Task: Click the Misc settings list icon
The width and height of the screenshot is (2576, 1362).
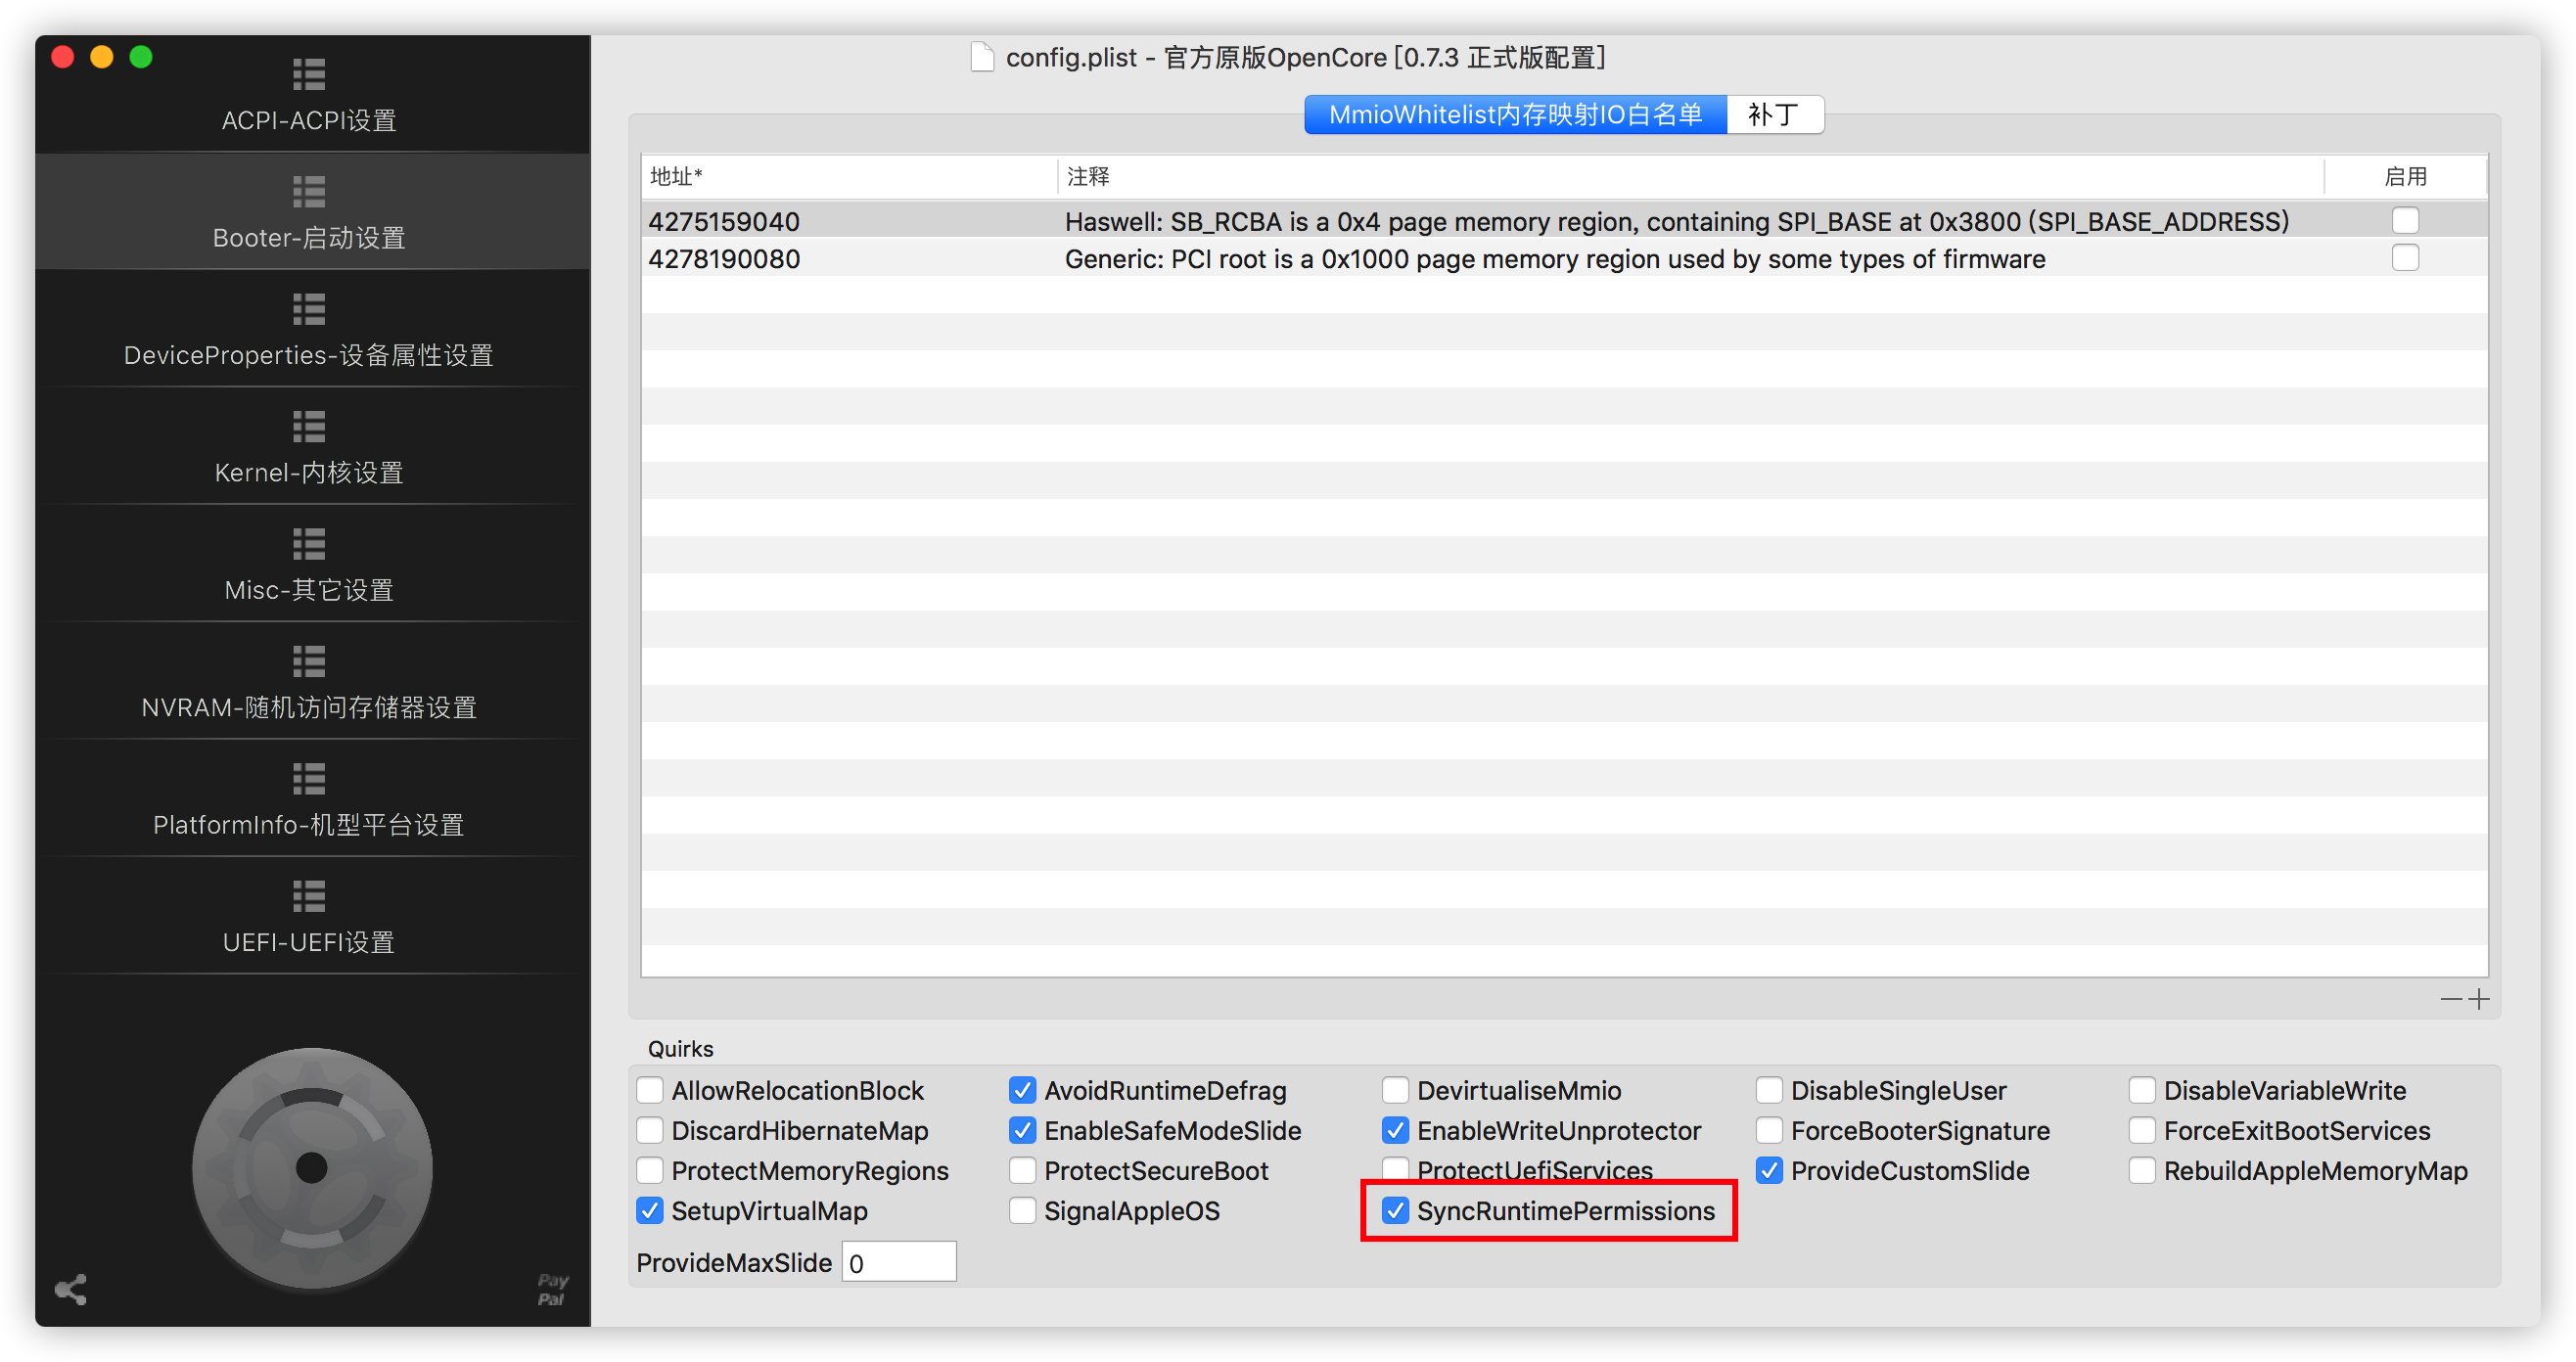Action: coord(309,544)
